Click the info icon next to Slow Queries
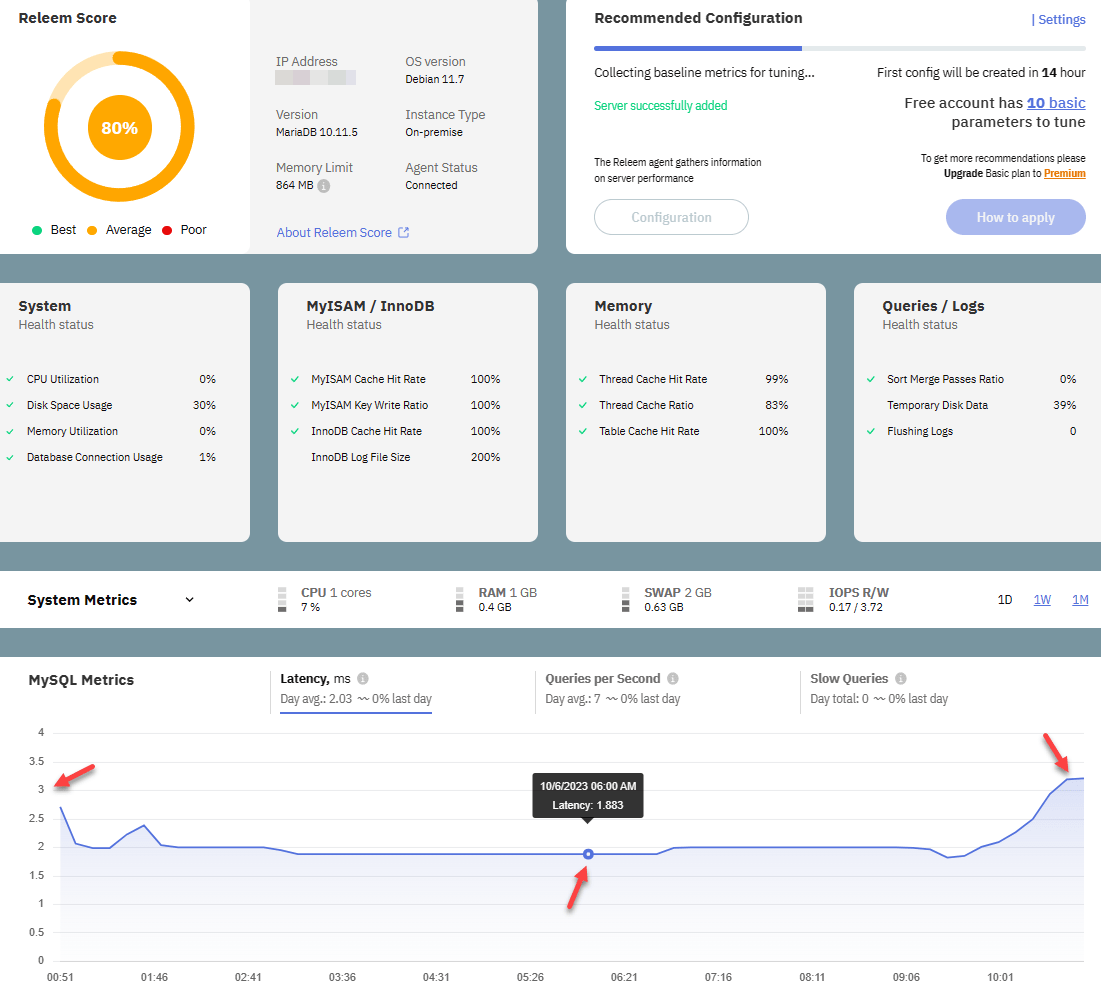Viewport: 1101px width, 993px height. 901,678
